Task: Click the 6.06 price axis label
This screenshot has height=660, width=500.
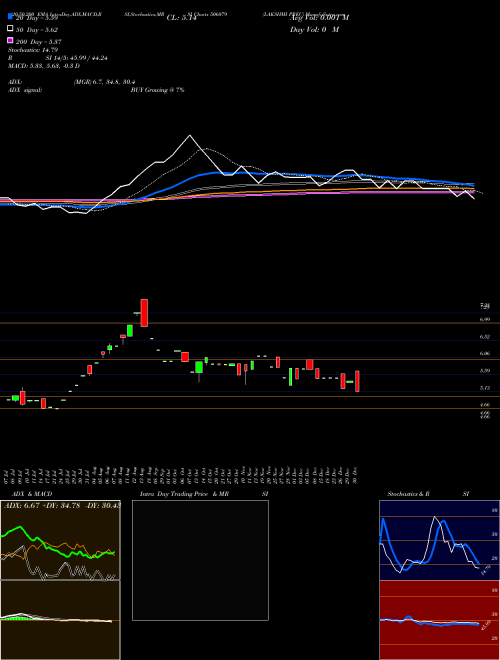Action: 484,354
